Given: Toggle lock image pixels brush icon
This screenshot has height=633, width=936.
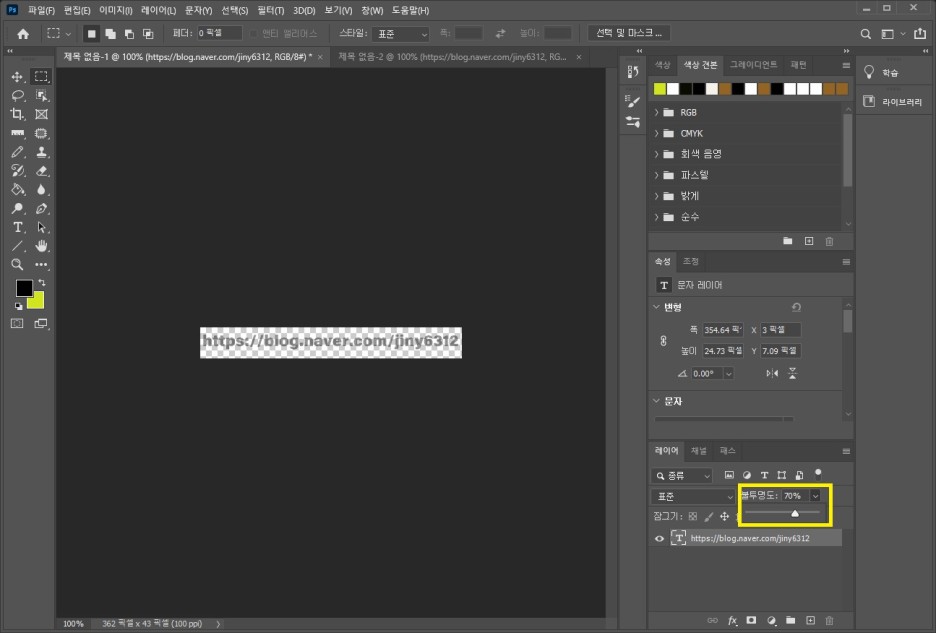Looking at the screenshot, I should tap(709, 516).
